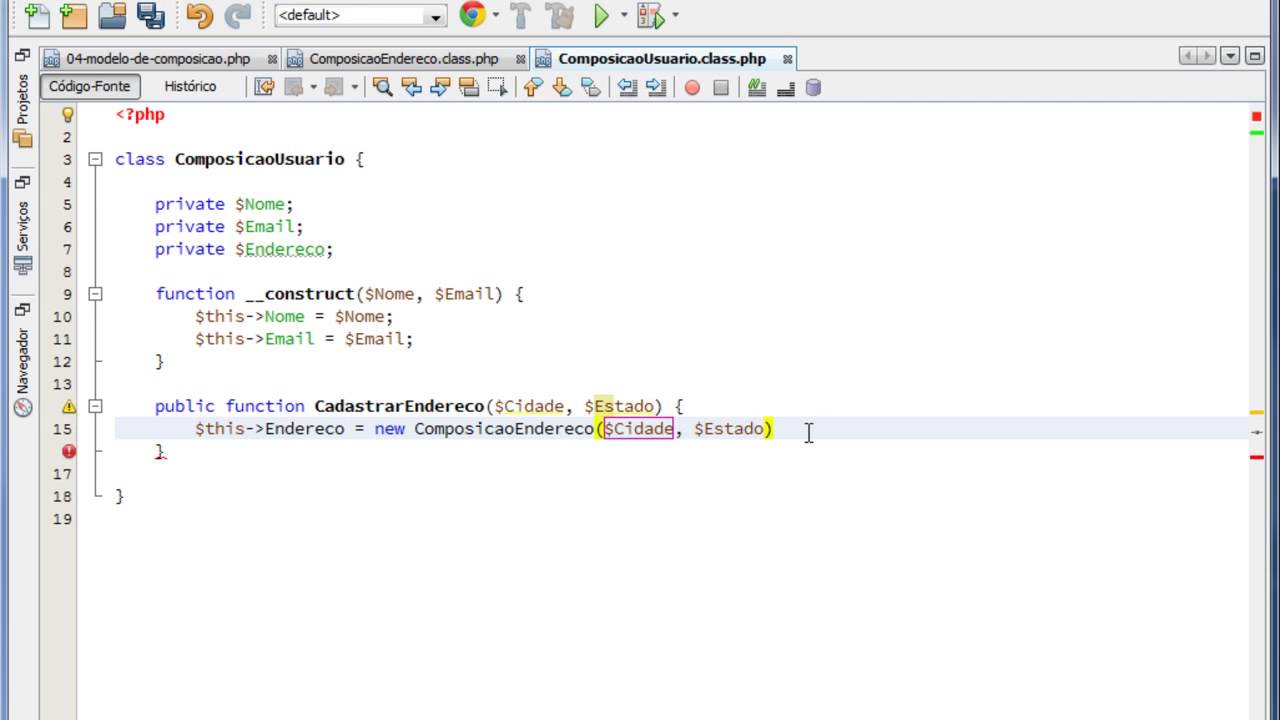Click the error glyph on line 16

[x=68, y=451]
